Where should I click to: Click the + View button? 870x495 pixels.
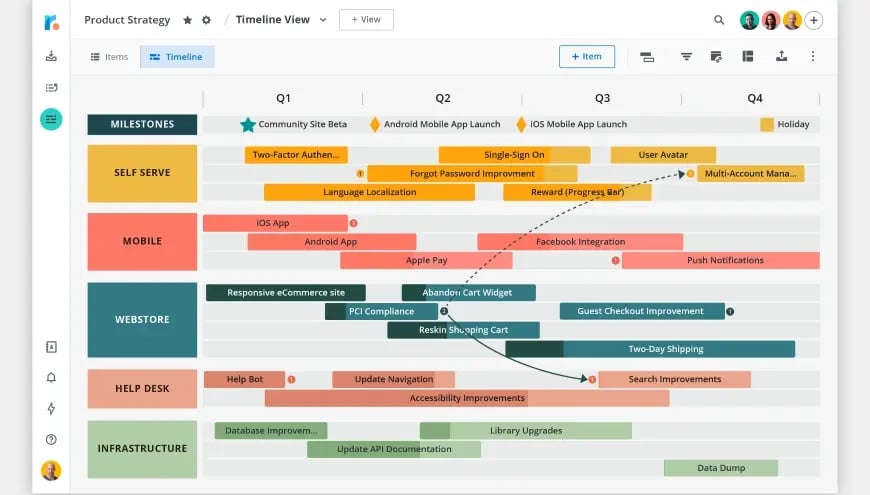366,19
